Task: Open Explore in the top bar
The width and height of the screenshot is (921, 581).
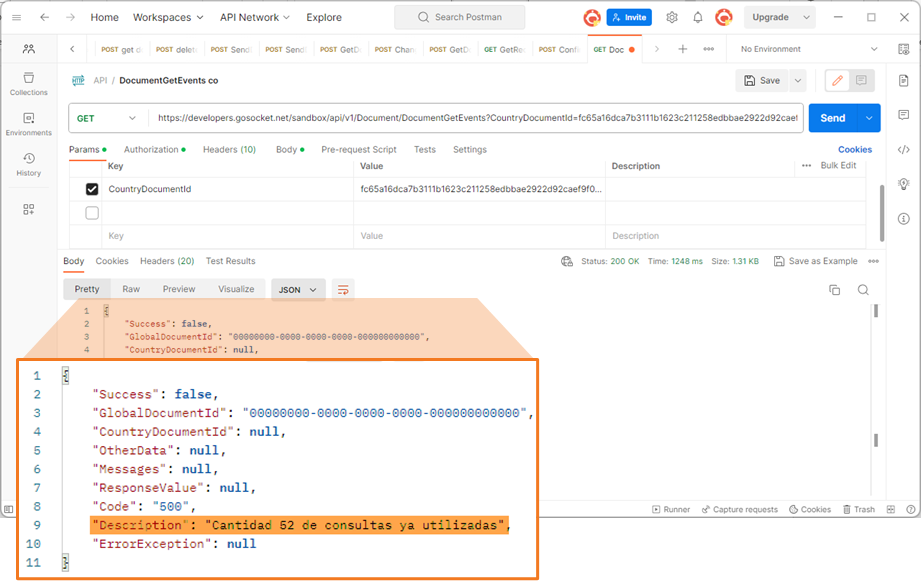Action: click(324, 18)
